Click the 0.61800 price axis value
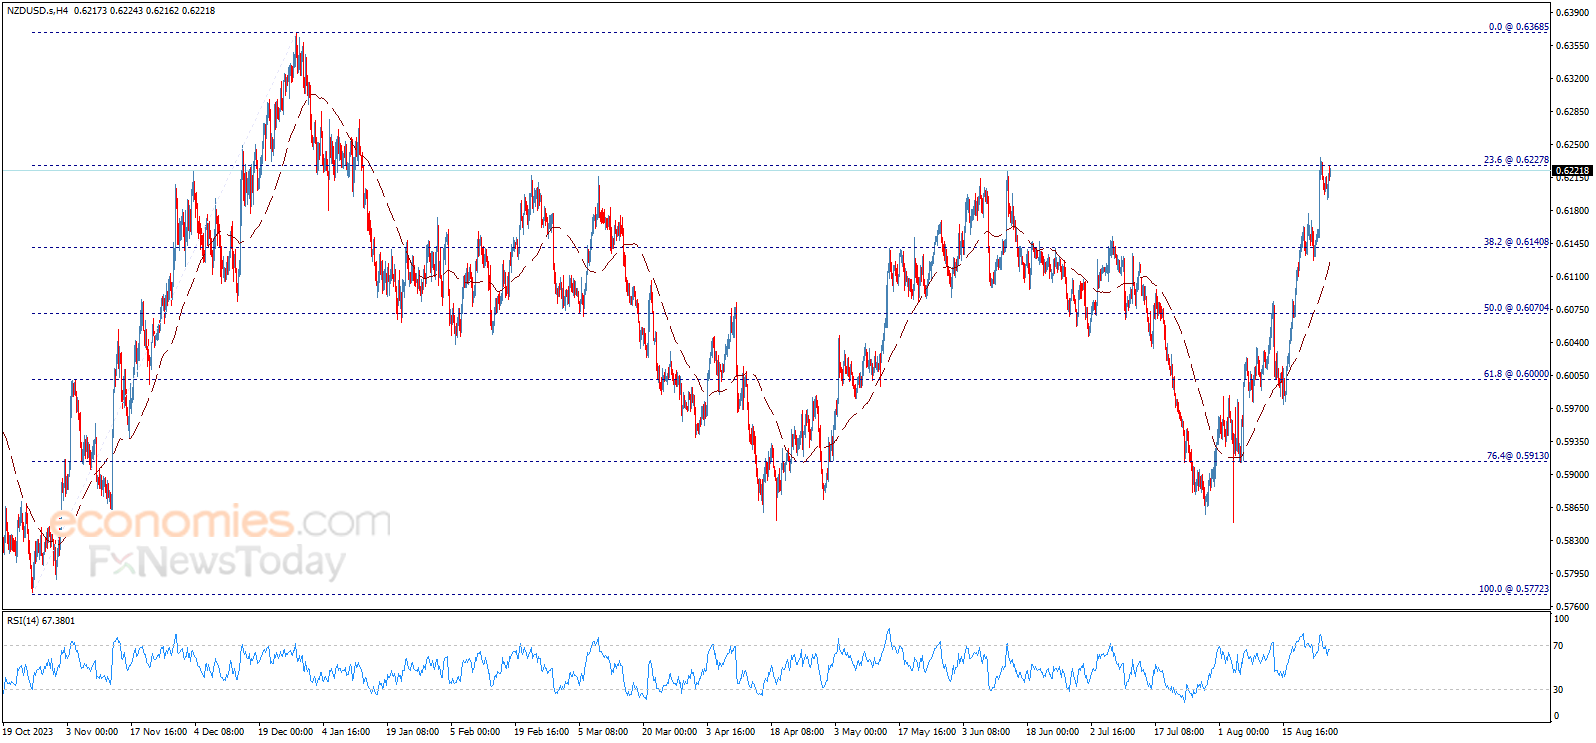 [x=1574, y=210]
